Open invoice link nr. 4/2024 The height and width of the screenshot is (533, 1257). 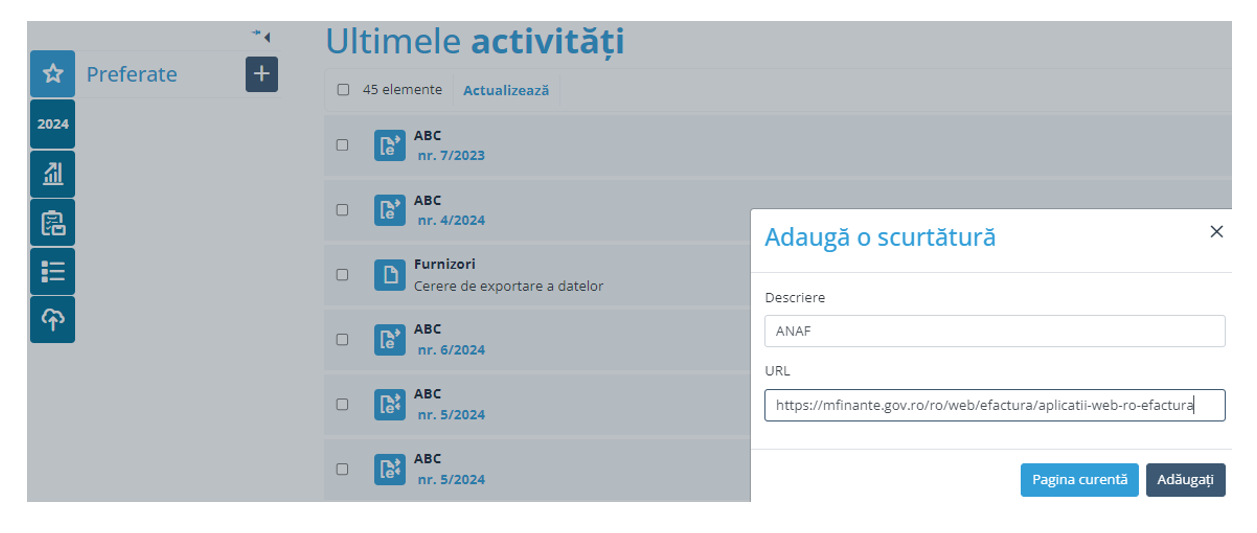(451, 220)
